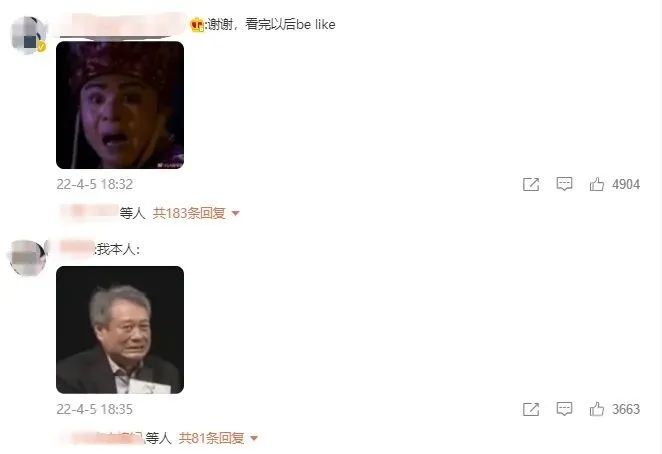Open the 共81条回复 replies link

[211, 438]
